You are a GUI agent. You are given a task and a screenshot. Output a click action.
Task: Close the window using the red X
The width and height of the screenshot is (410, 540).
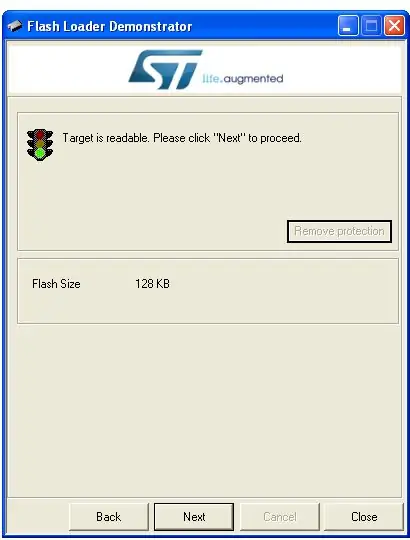(x=394, y=26)
